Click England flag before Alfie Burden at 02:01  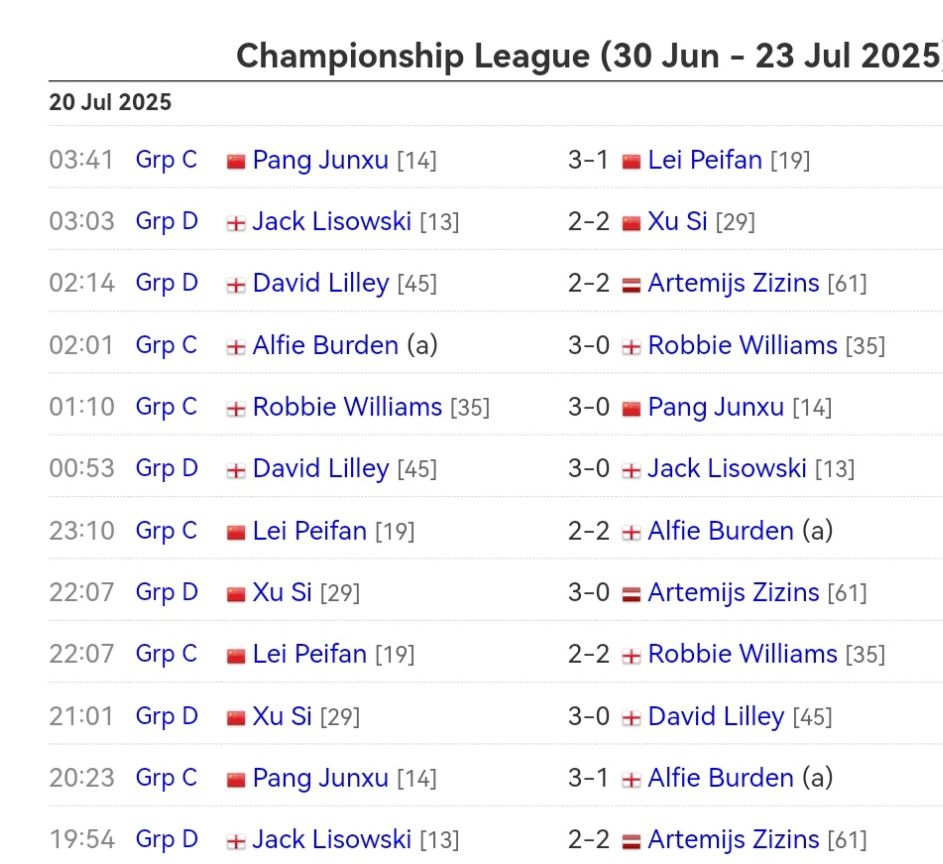[236, 347]
